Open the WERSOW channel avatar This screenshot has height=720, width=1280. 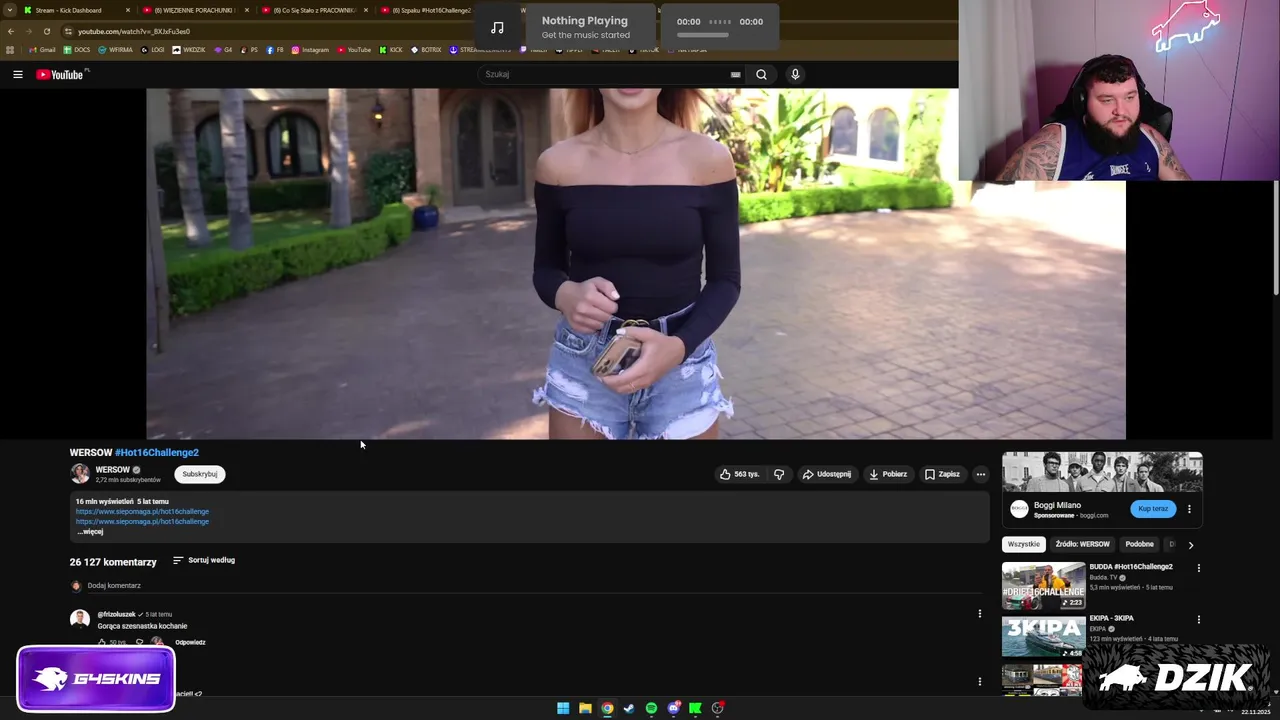click(80, 474)
